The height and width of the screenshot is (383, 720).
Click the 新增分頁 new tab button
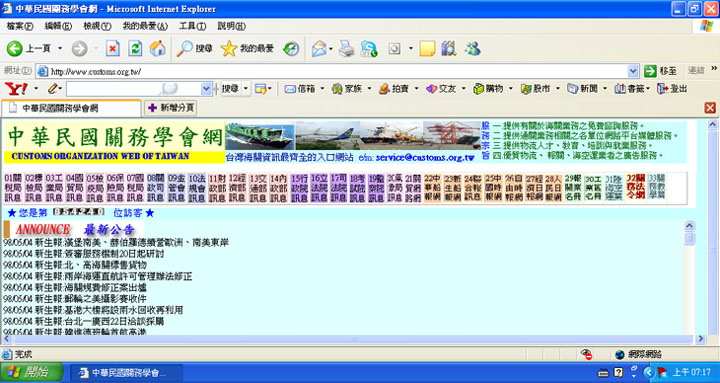[x=171, y=108]
